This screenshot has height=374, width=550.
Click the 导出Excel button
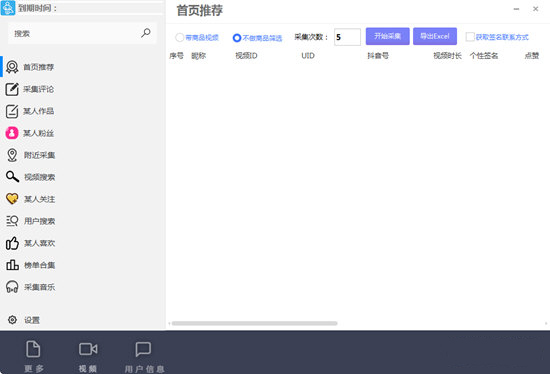coord(435,36)
